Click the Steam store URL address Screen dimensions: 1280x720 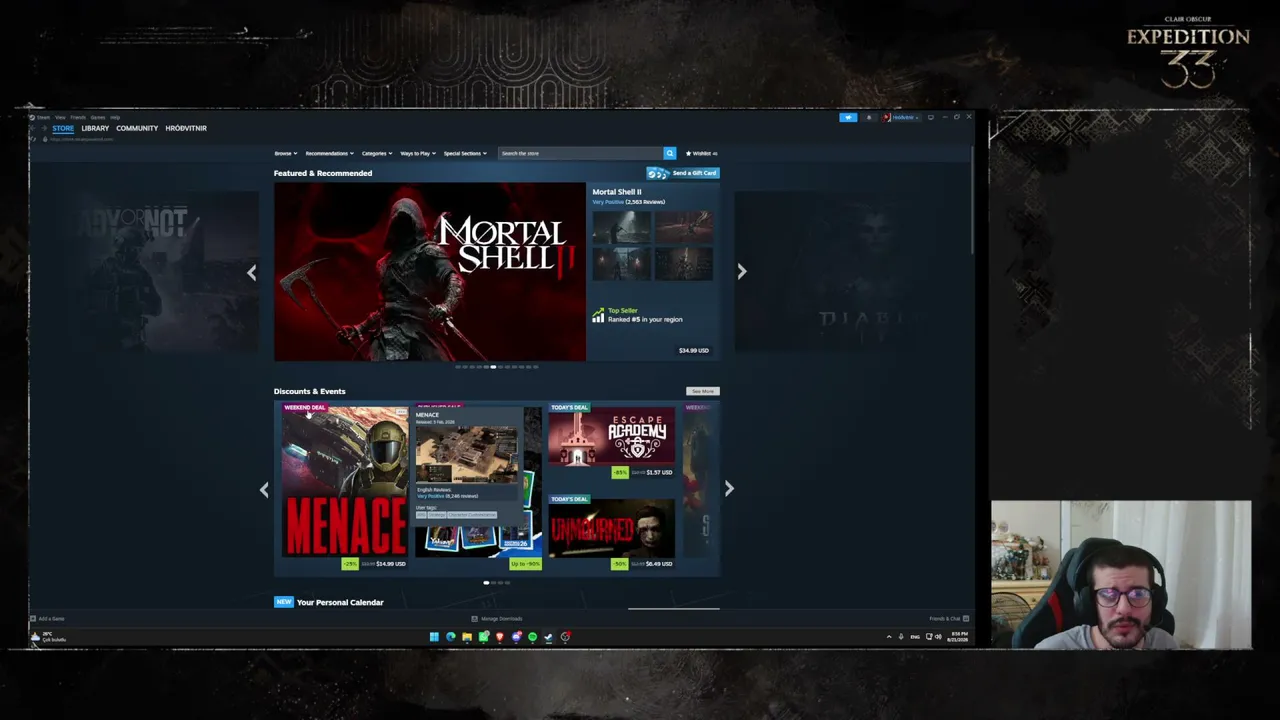click(x=82, y=139)
